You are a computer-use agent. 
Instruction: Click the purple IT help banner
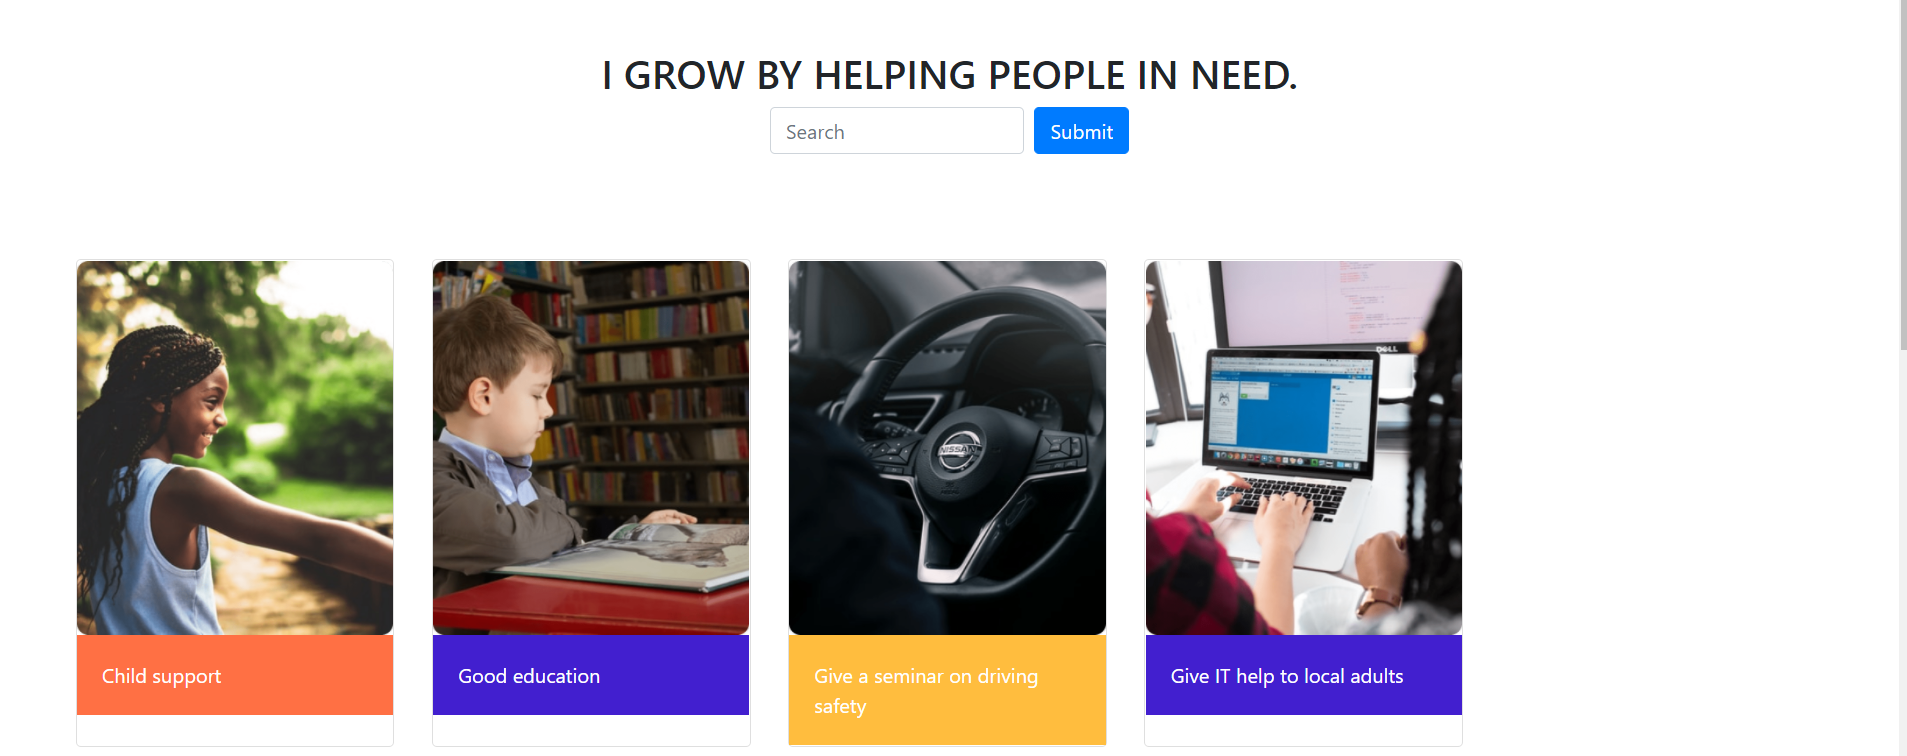pos(1303,675)
